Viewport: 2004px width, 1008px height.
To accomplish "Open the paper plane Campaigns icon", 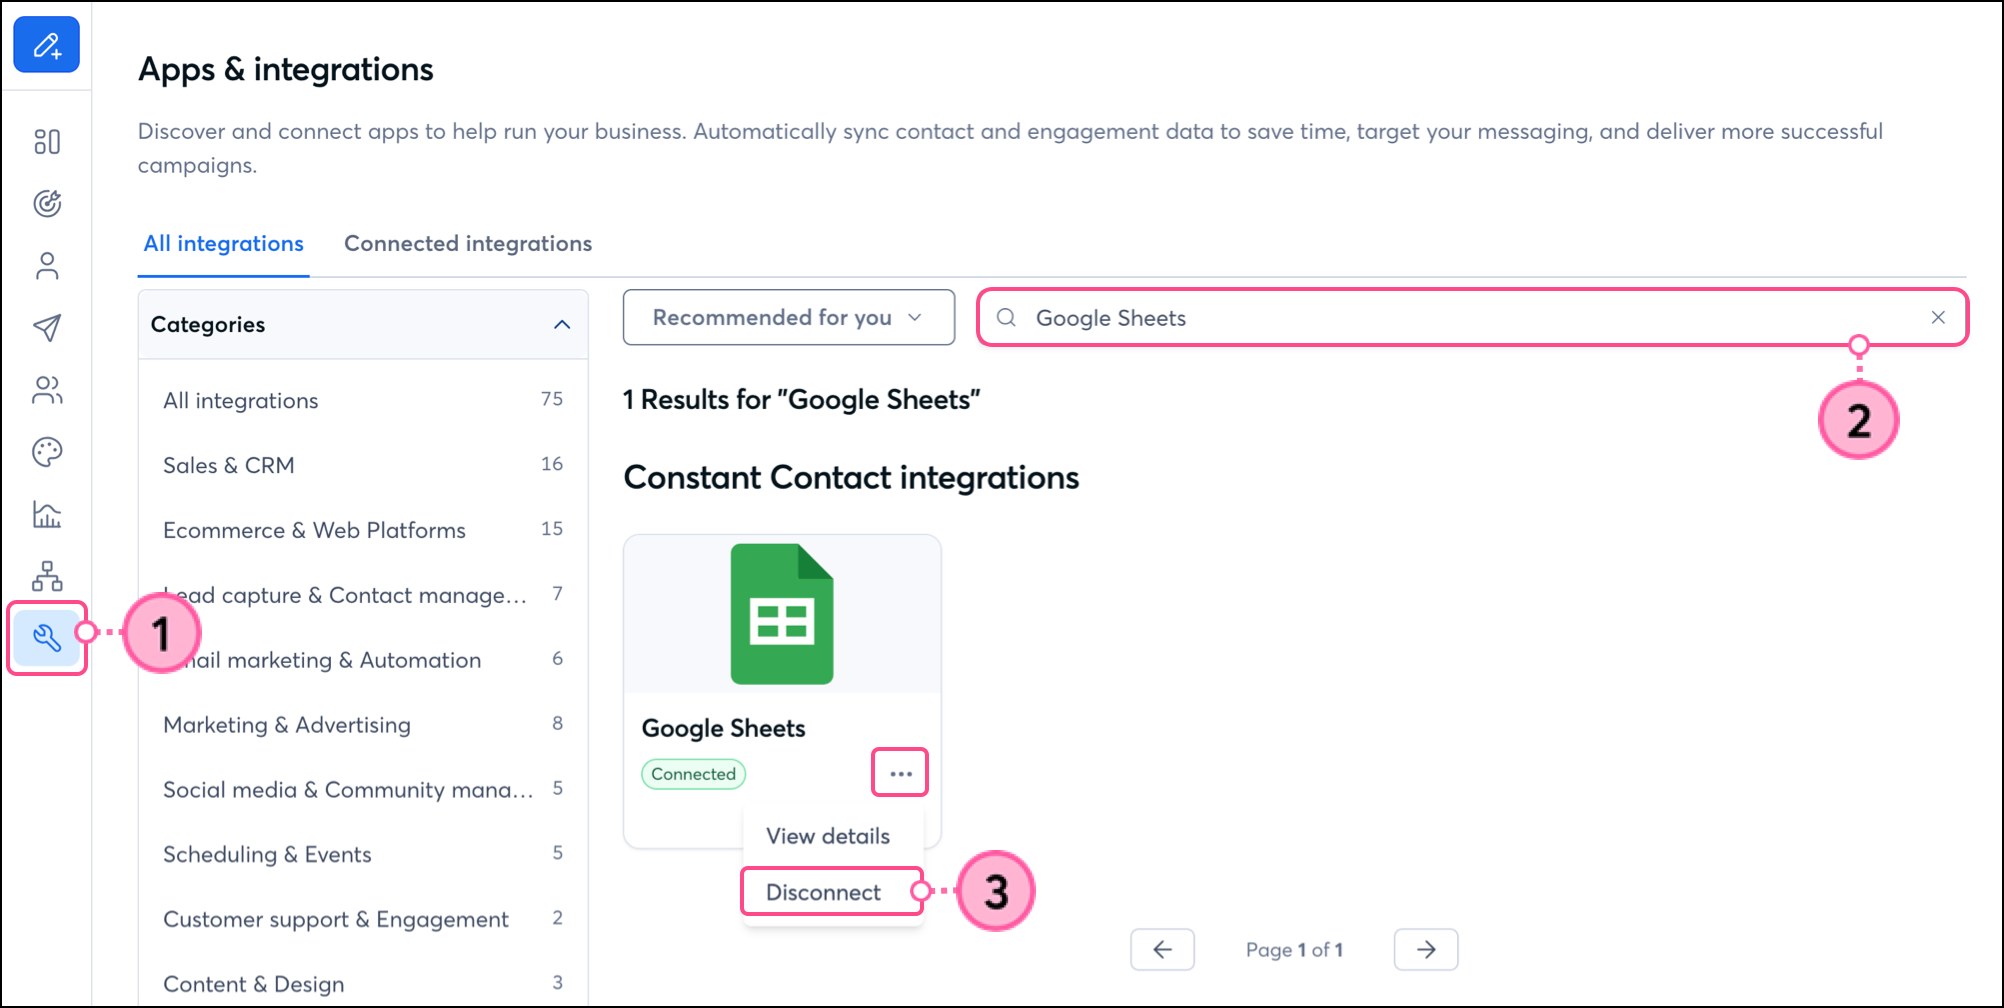I will [x=47, y=328].
